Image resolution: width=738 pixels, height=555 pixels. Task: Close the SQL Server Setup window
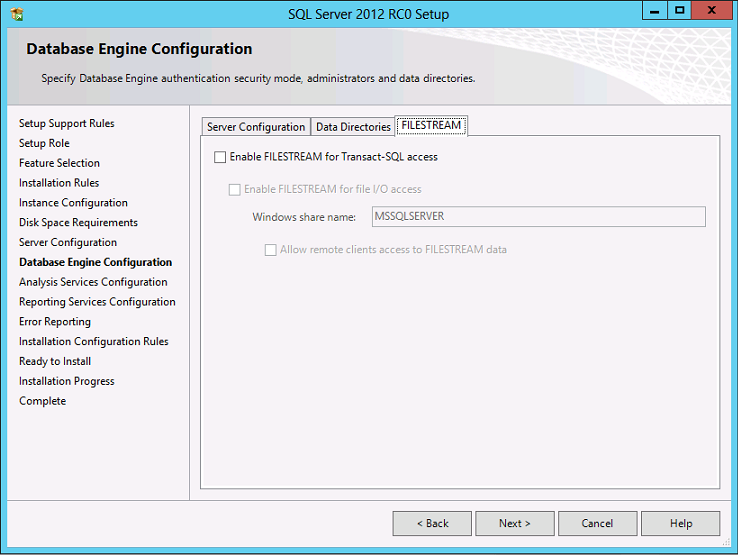pyautogui.click(x=712, y=10)
